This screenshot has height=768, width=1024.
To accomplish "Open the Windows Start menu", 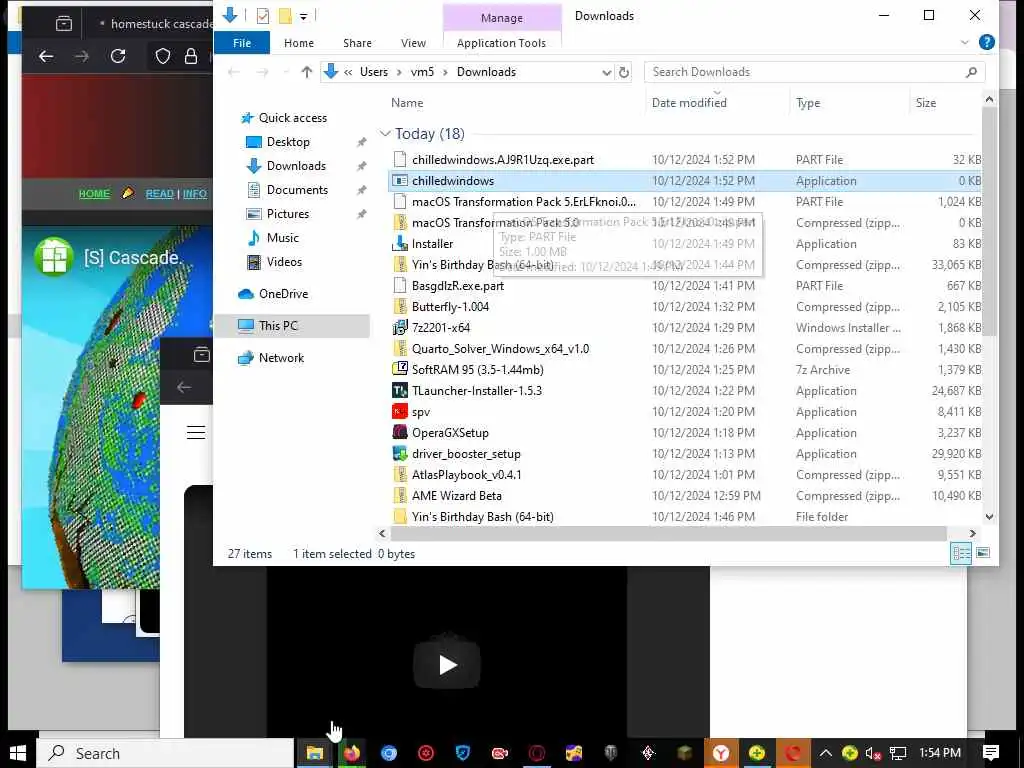I will click(18, 753).
